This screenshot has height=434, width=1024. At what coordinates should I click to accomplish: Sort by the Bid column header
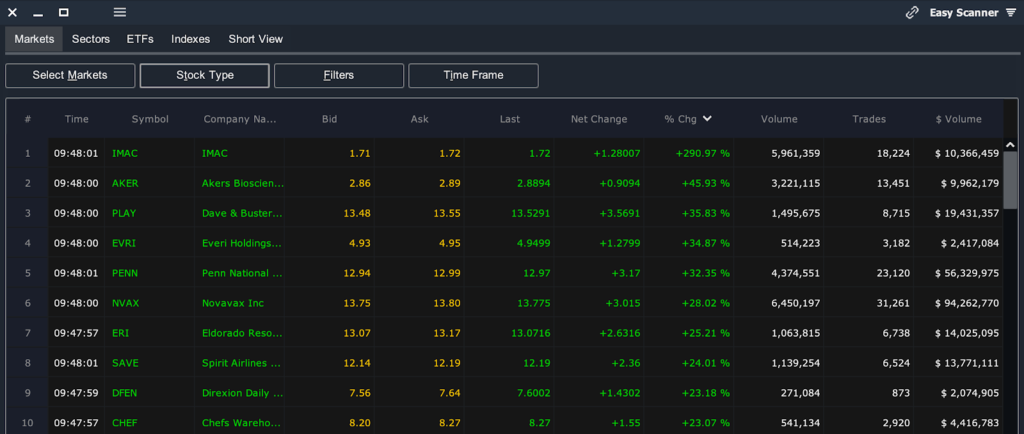330,119
